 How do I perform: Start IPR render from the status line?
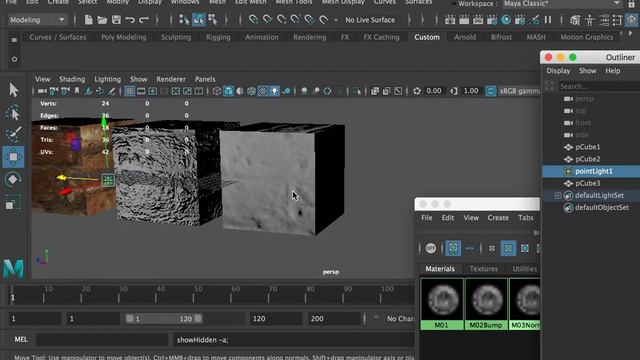478,20
